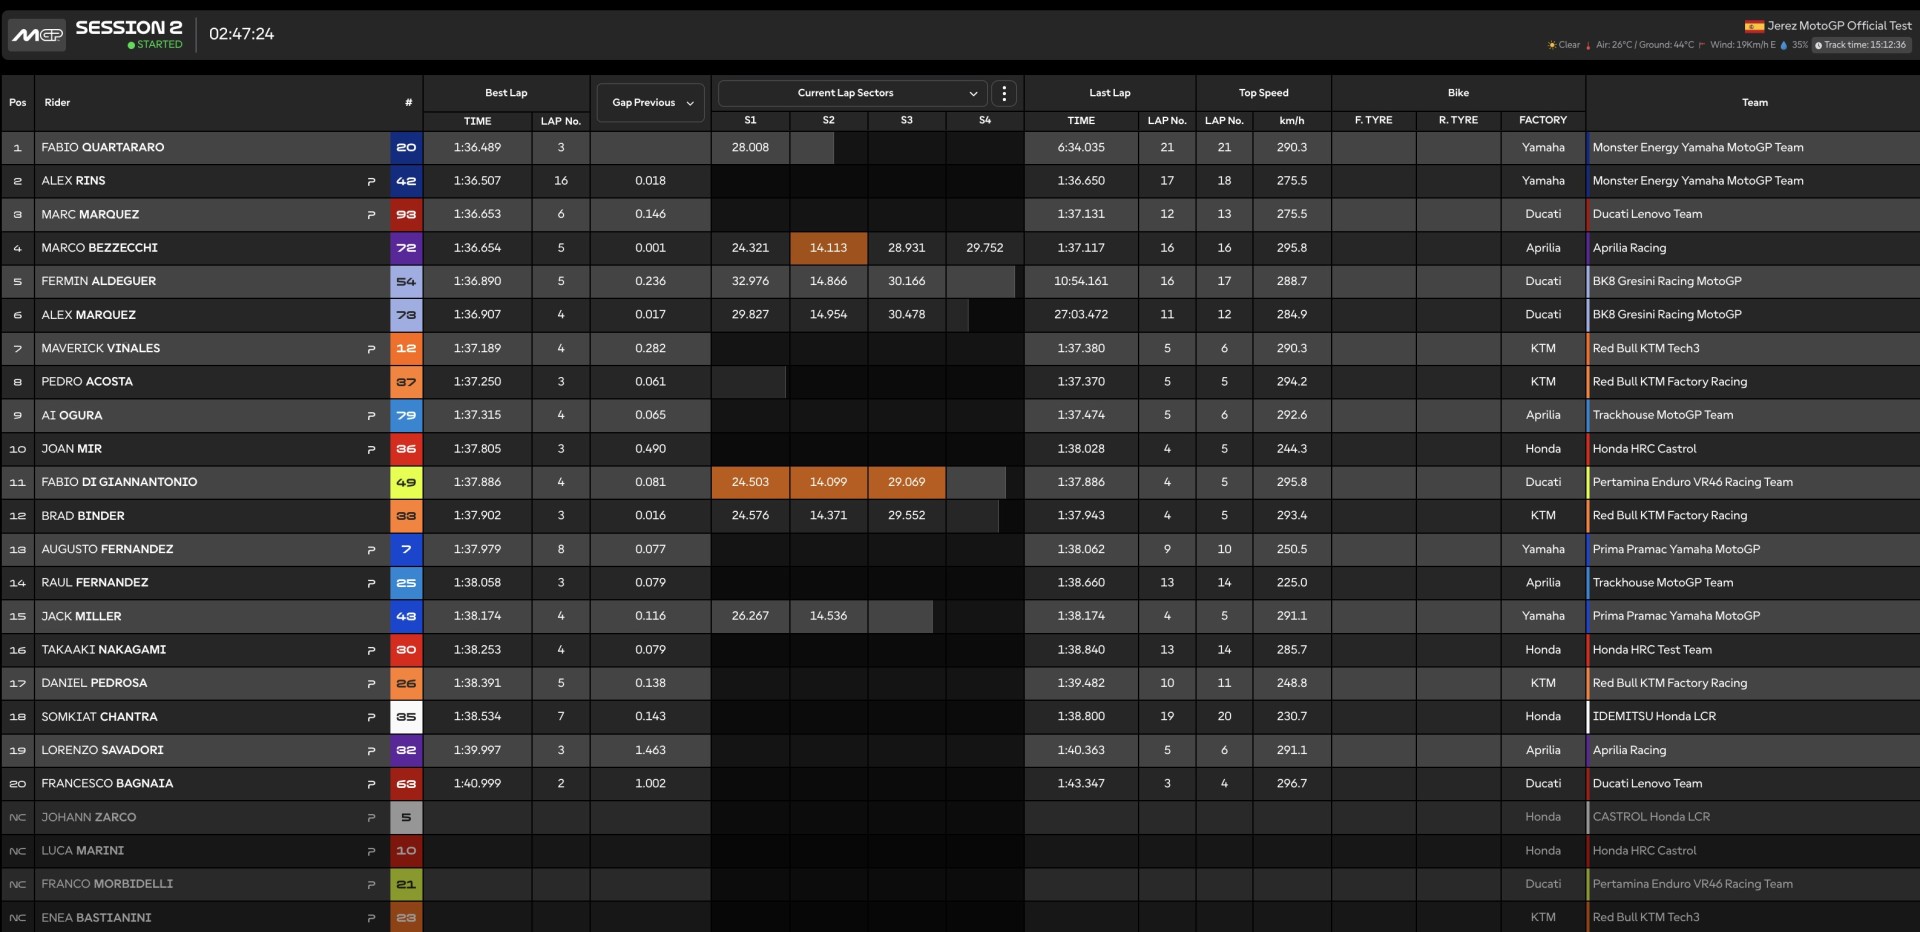Click Jerez MotoGP Official Test title
This screenshot has width=1920, height=932.
[1839, 26]
